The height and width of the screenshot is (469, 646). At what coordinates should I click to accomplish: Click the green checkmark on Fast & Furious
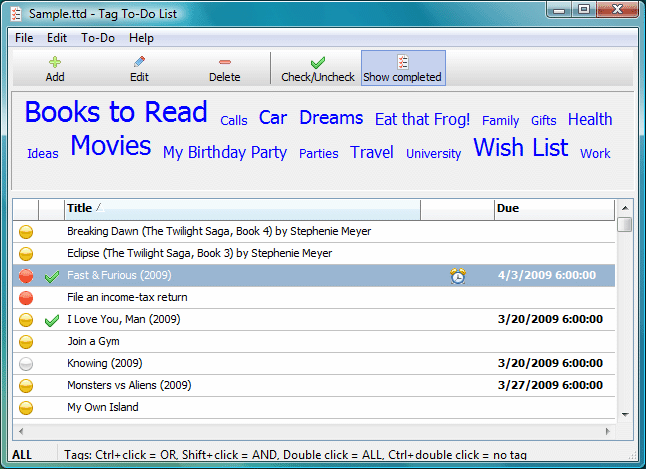[x=52, y=277]
